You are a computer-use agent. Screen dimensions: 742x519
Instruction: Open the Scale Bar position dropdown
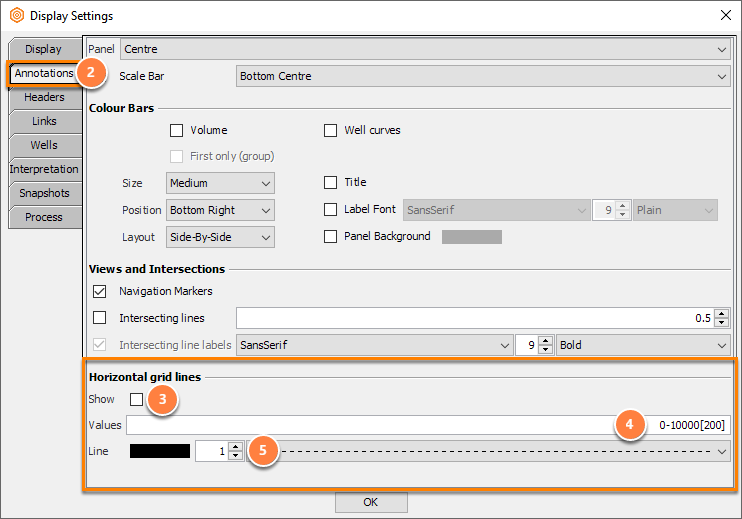click(483, 76)
